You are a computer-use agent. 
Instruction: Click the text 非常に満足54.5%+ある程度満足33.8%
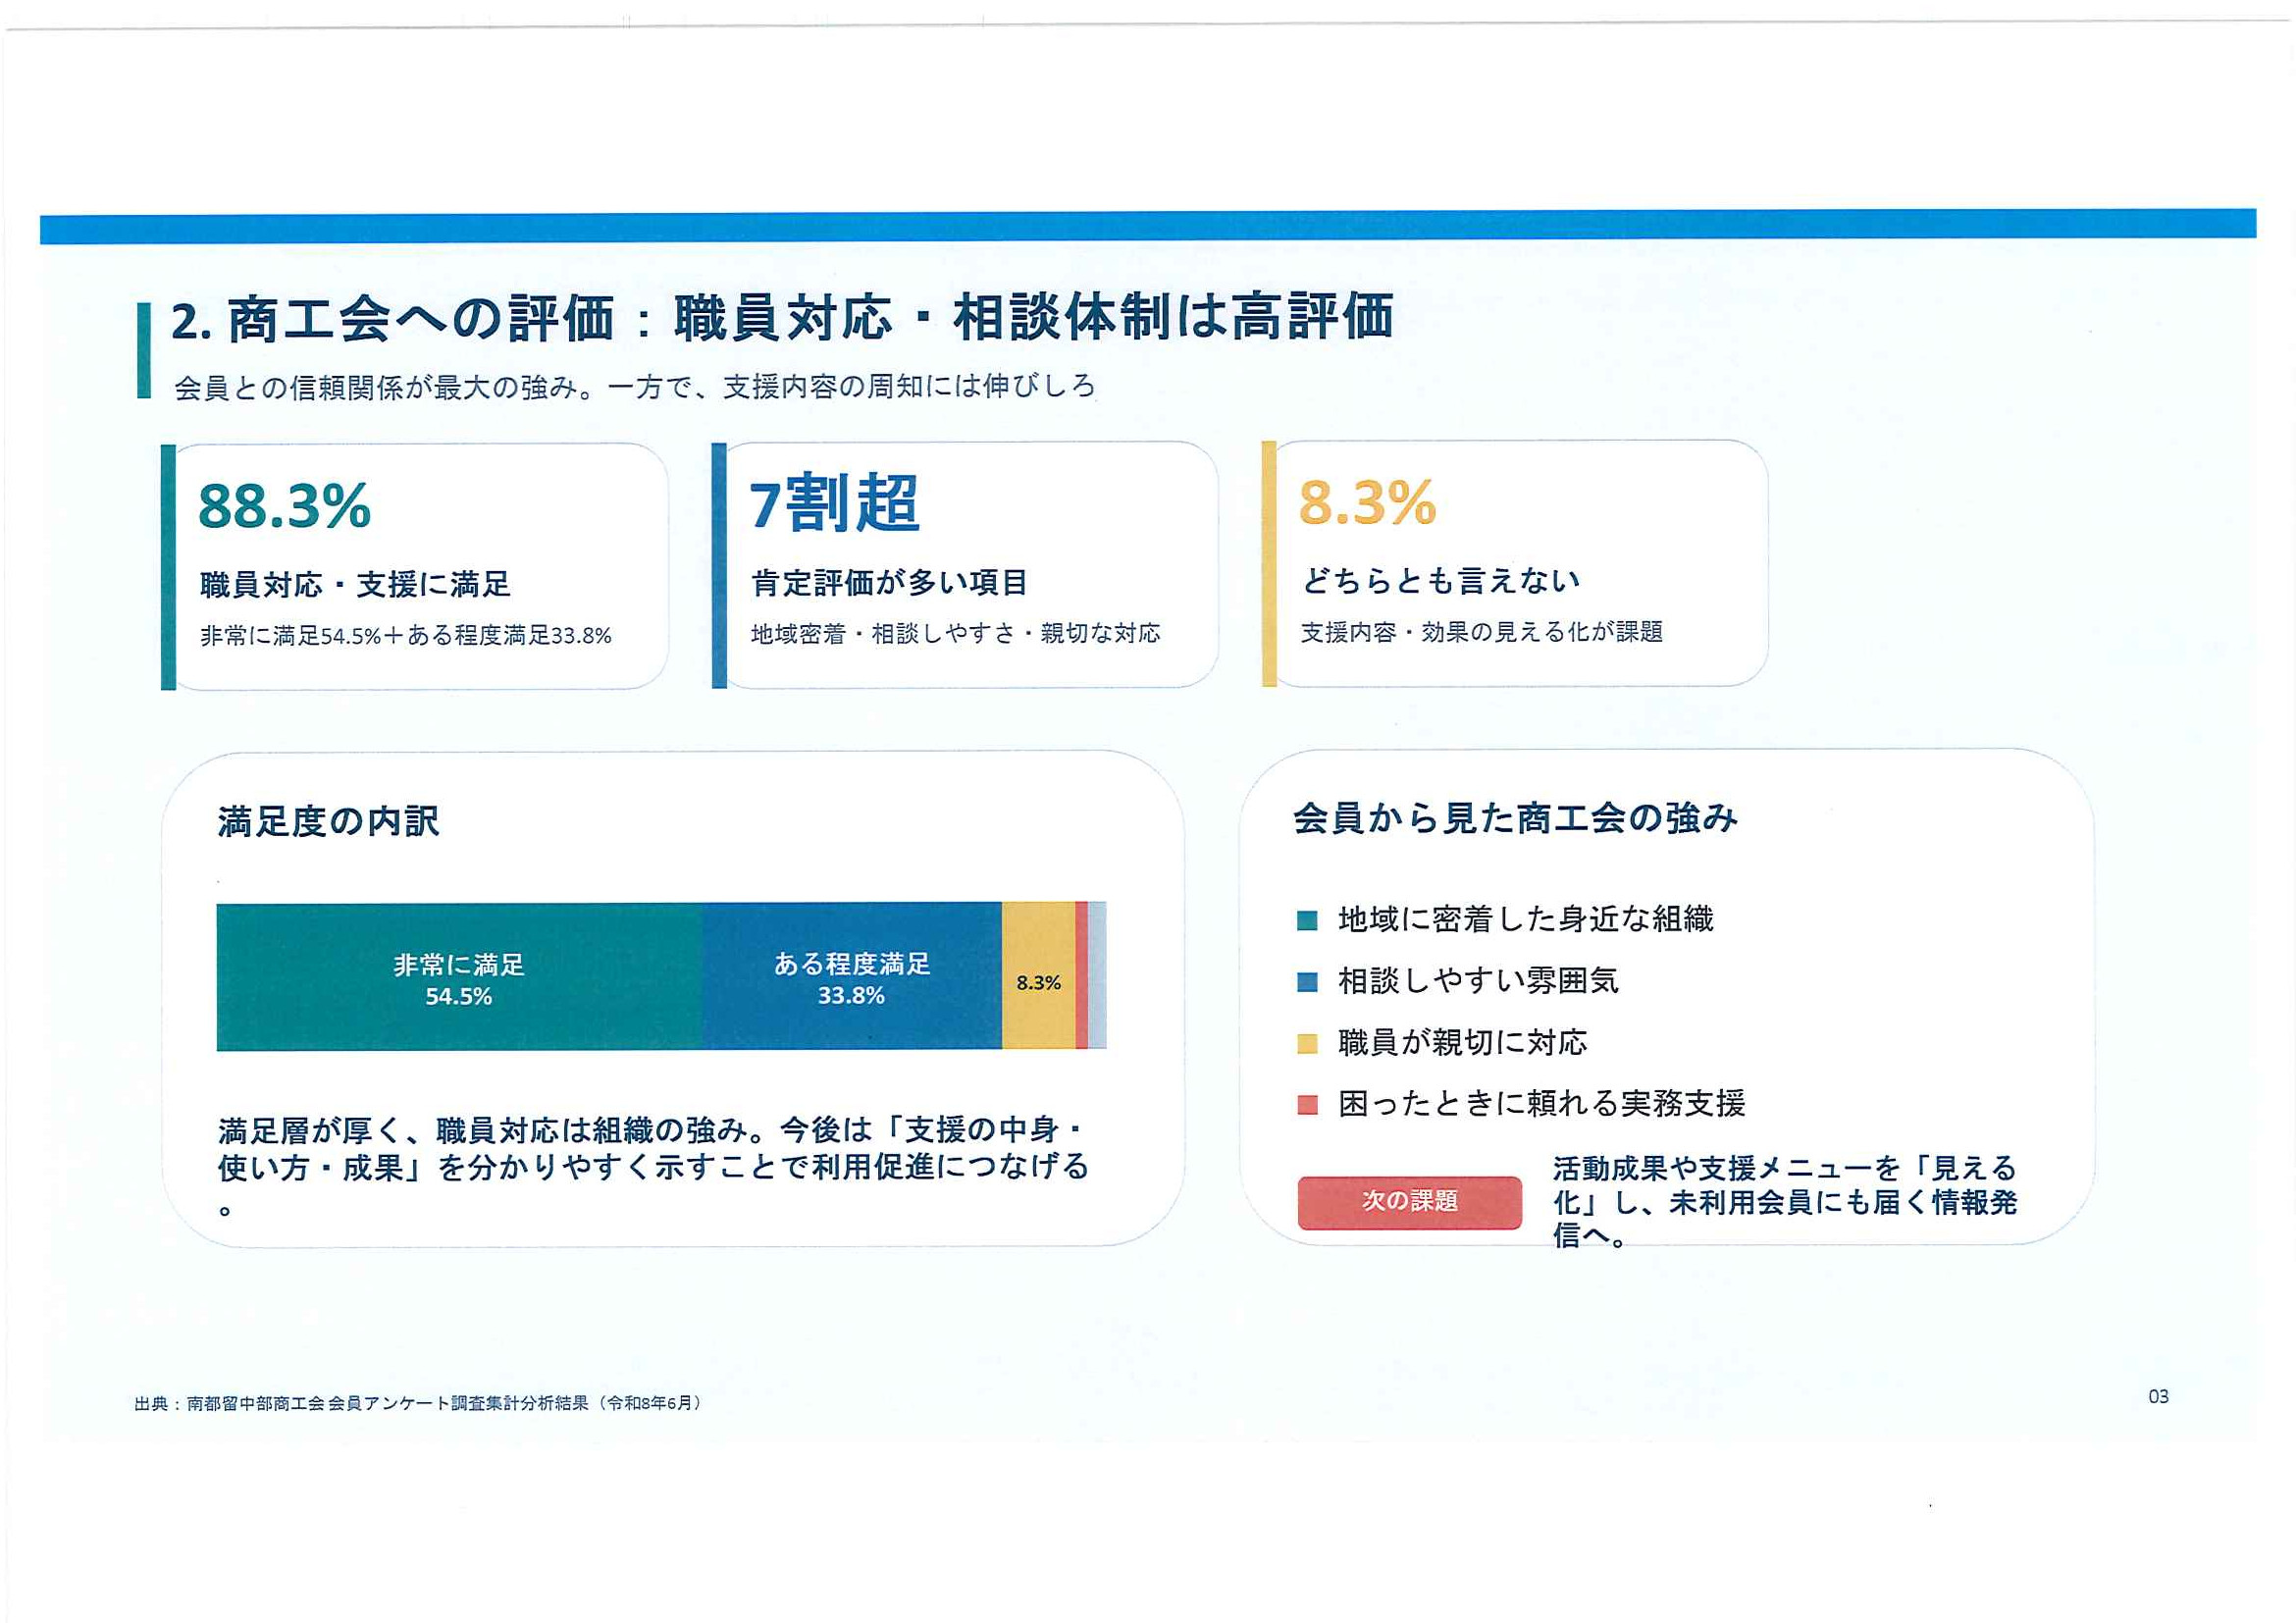coord(405,636)
